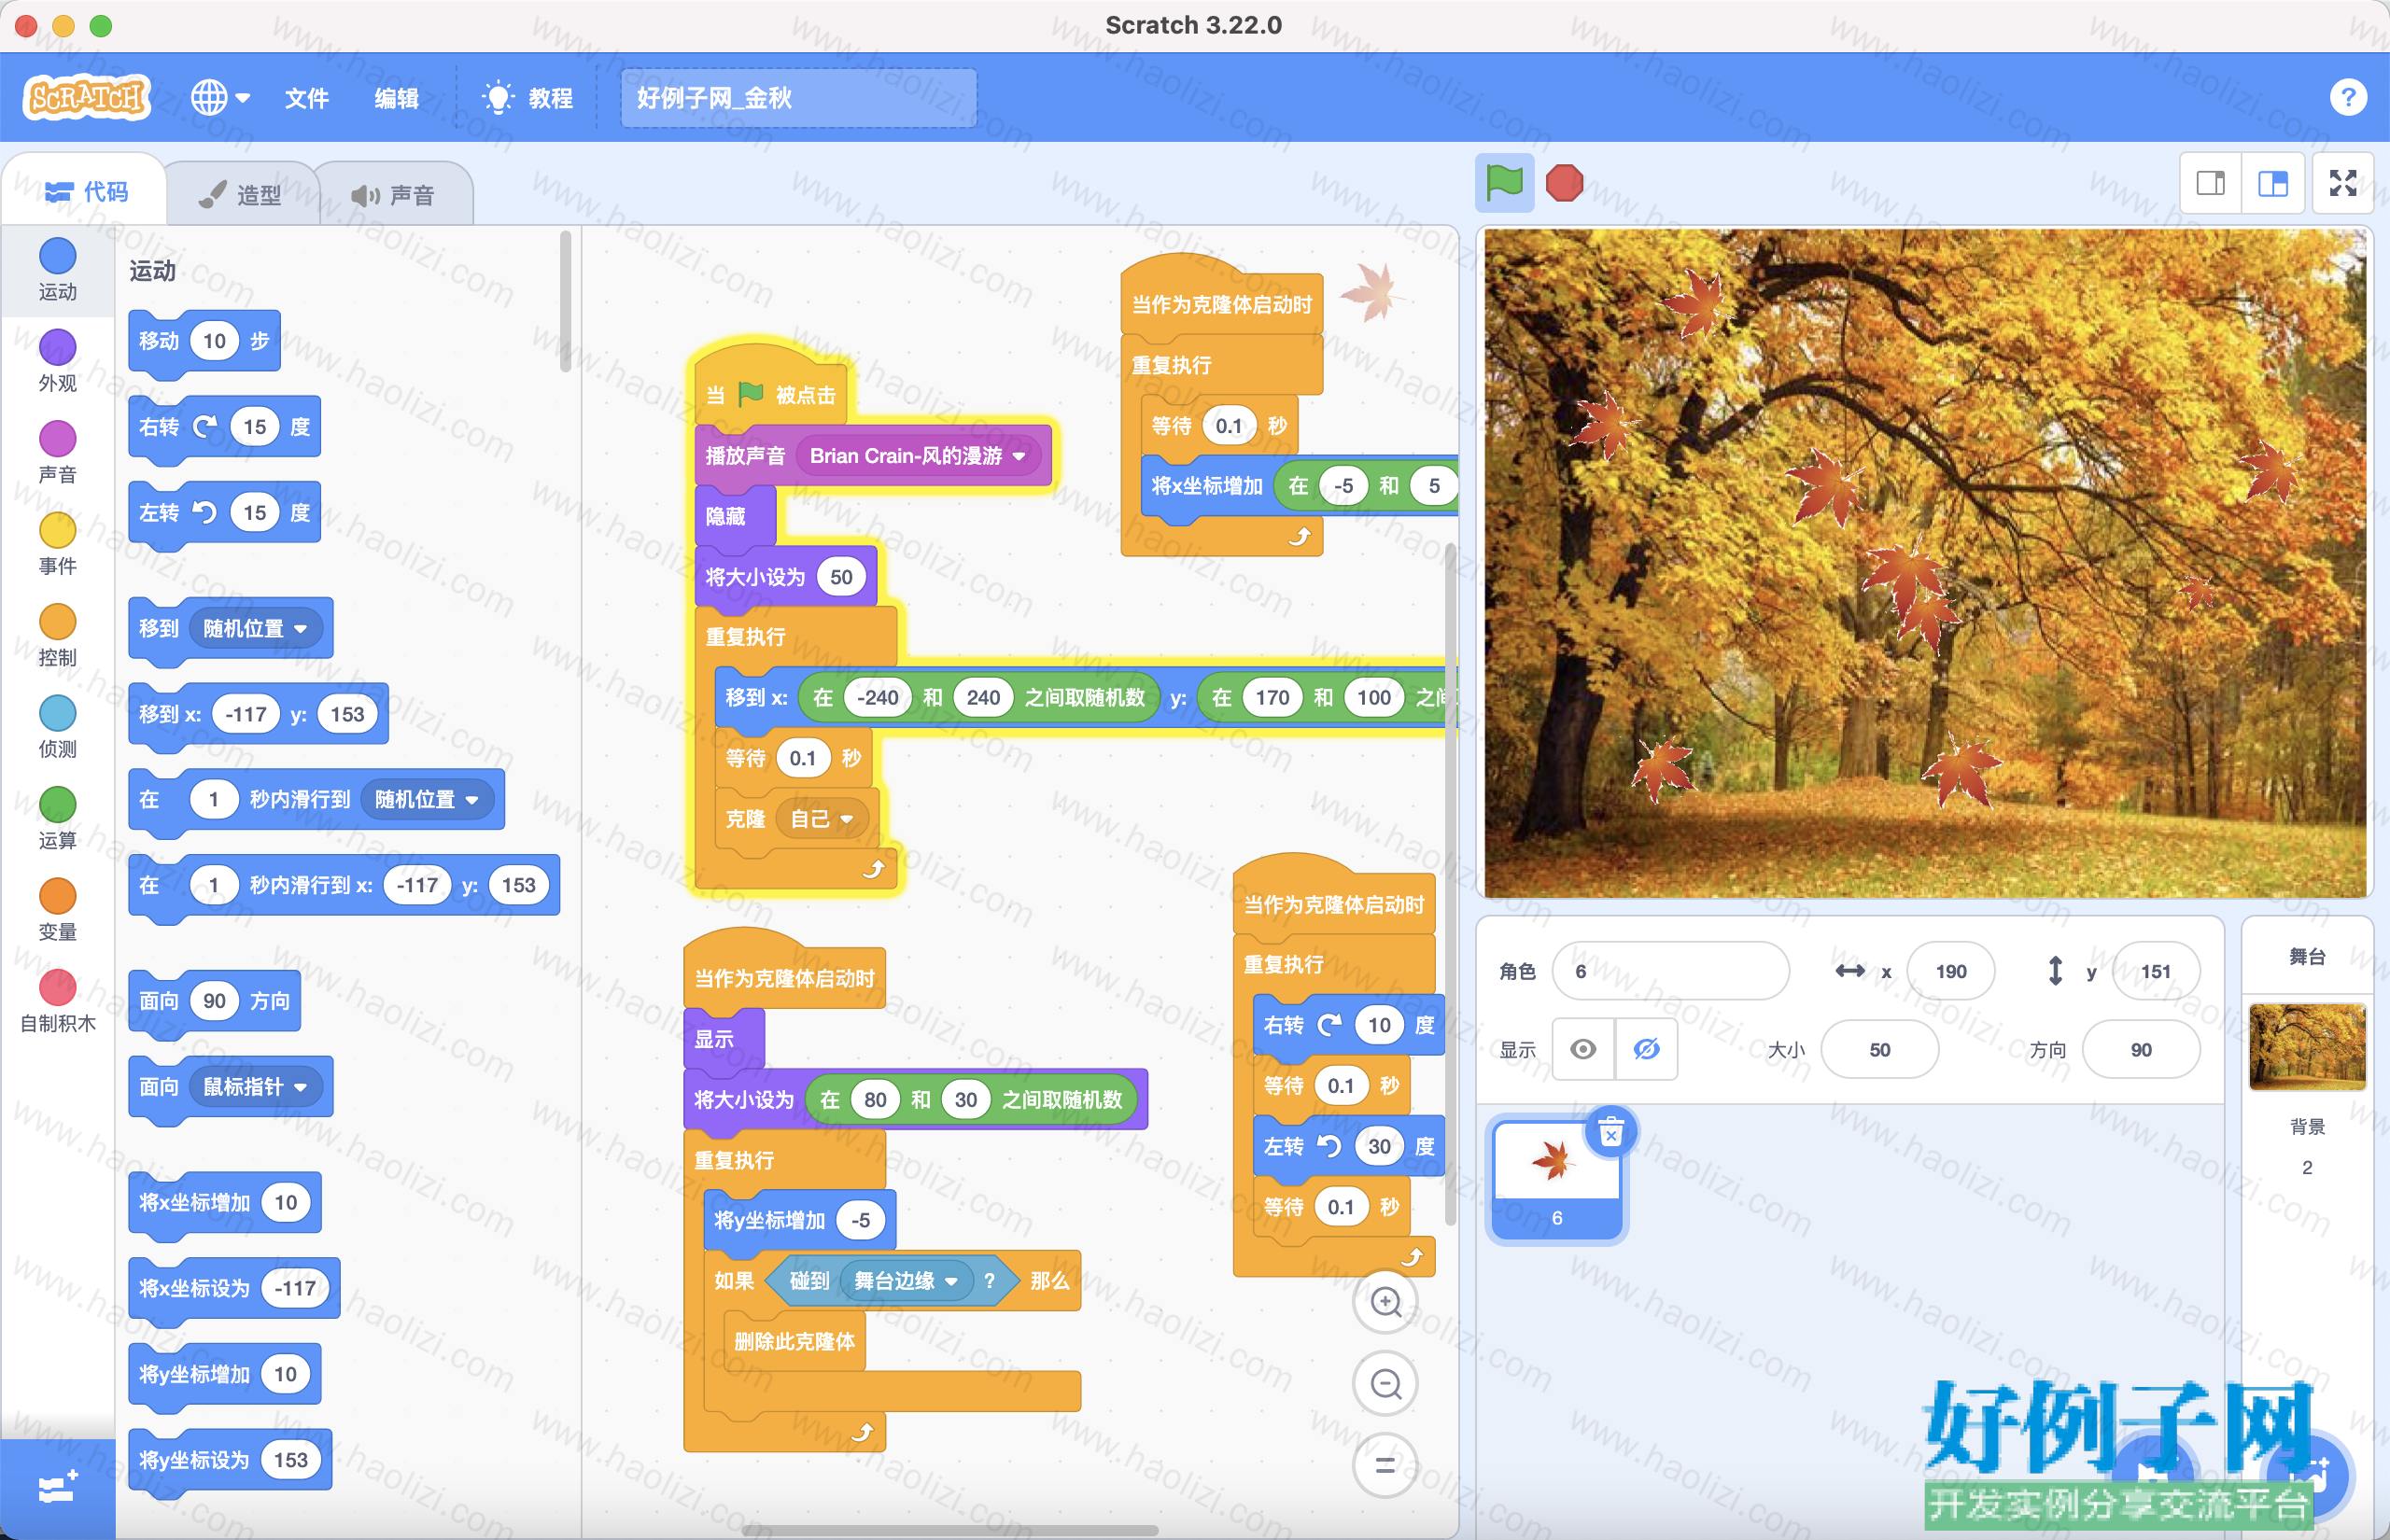Enter full screen stage mode
This screenshot has width=2390, height=1540.
[x=2343, y=183]
